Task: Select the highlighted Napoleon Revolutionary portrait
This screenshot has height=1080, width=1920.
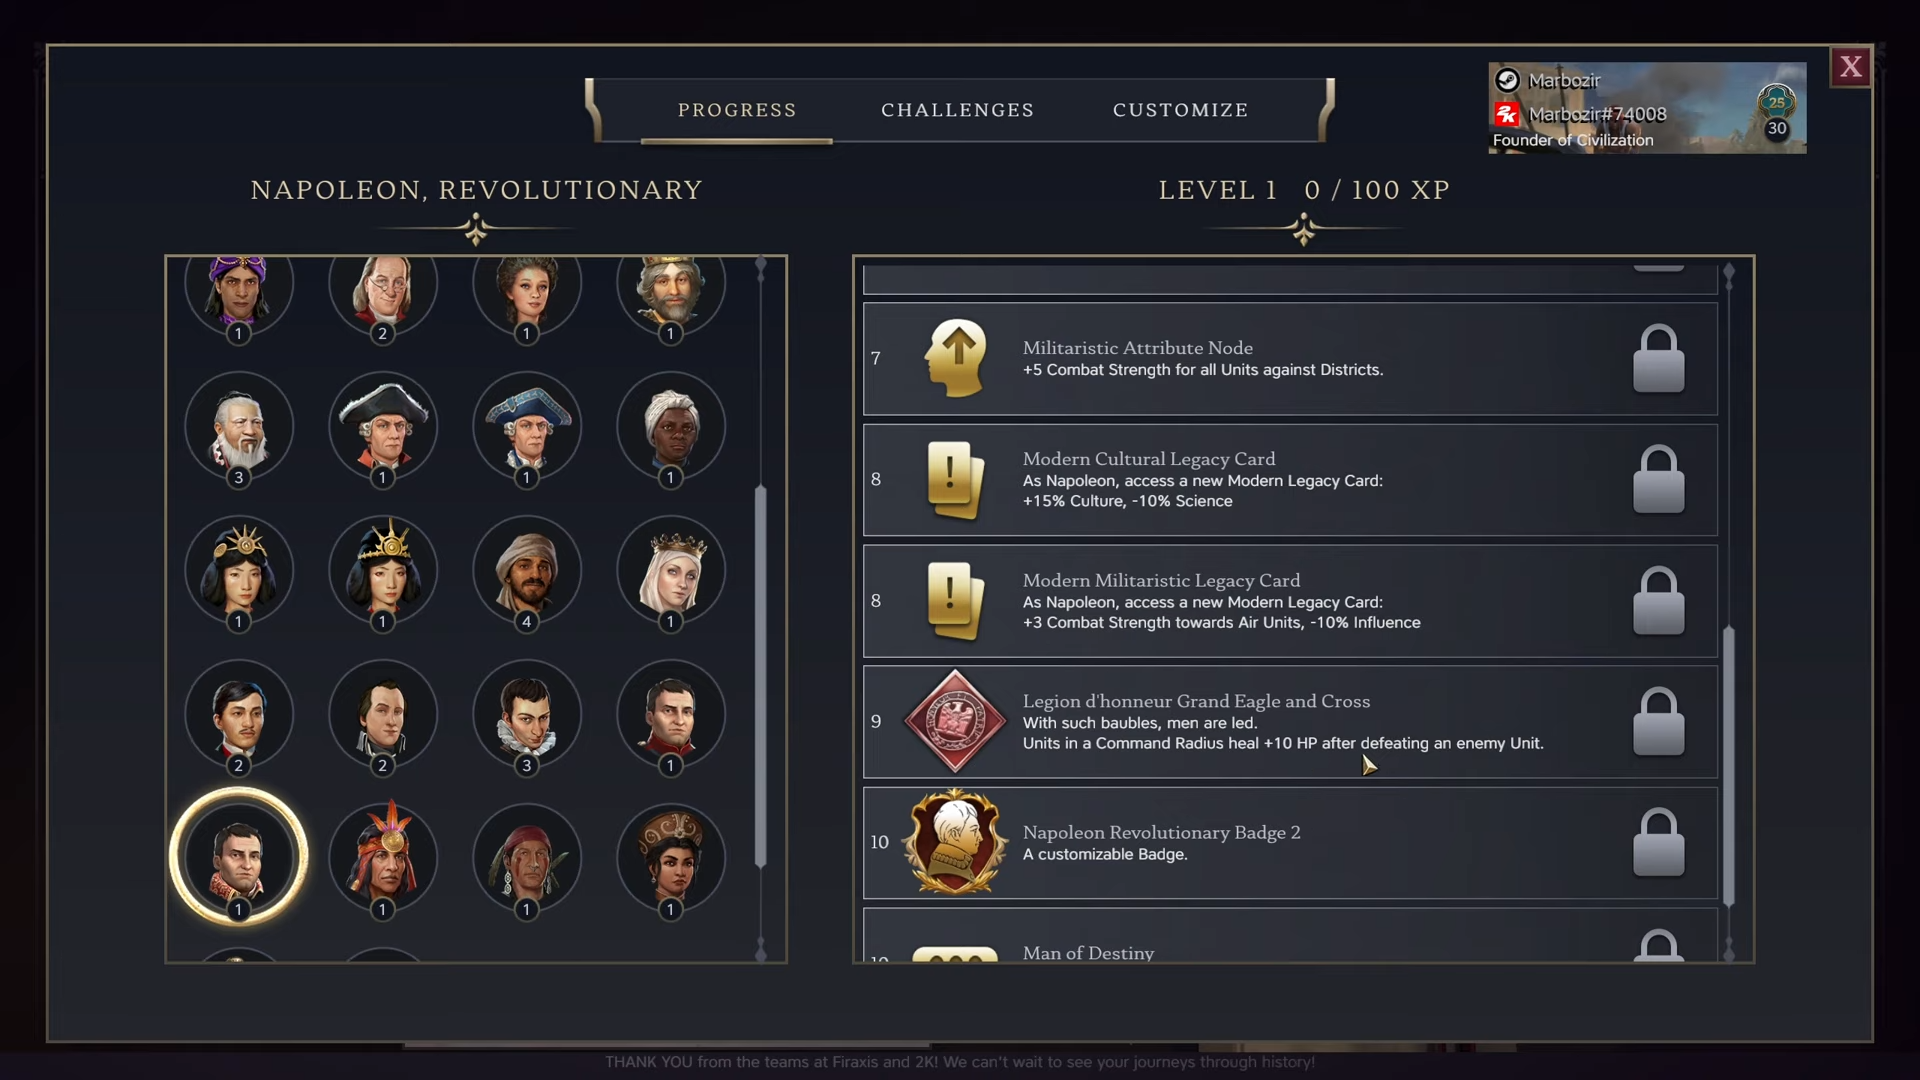Action: coord(238,857)
